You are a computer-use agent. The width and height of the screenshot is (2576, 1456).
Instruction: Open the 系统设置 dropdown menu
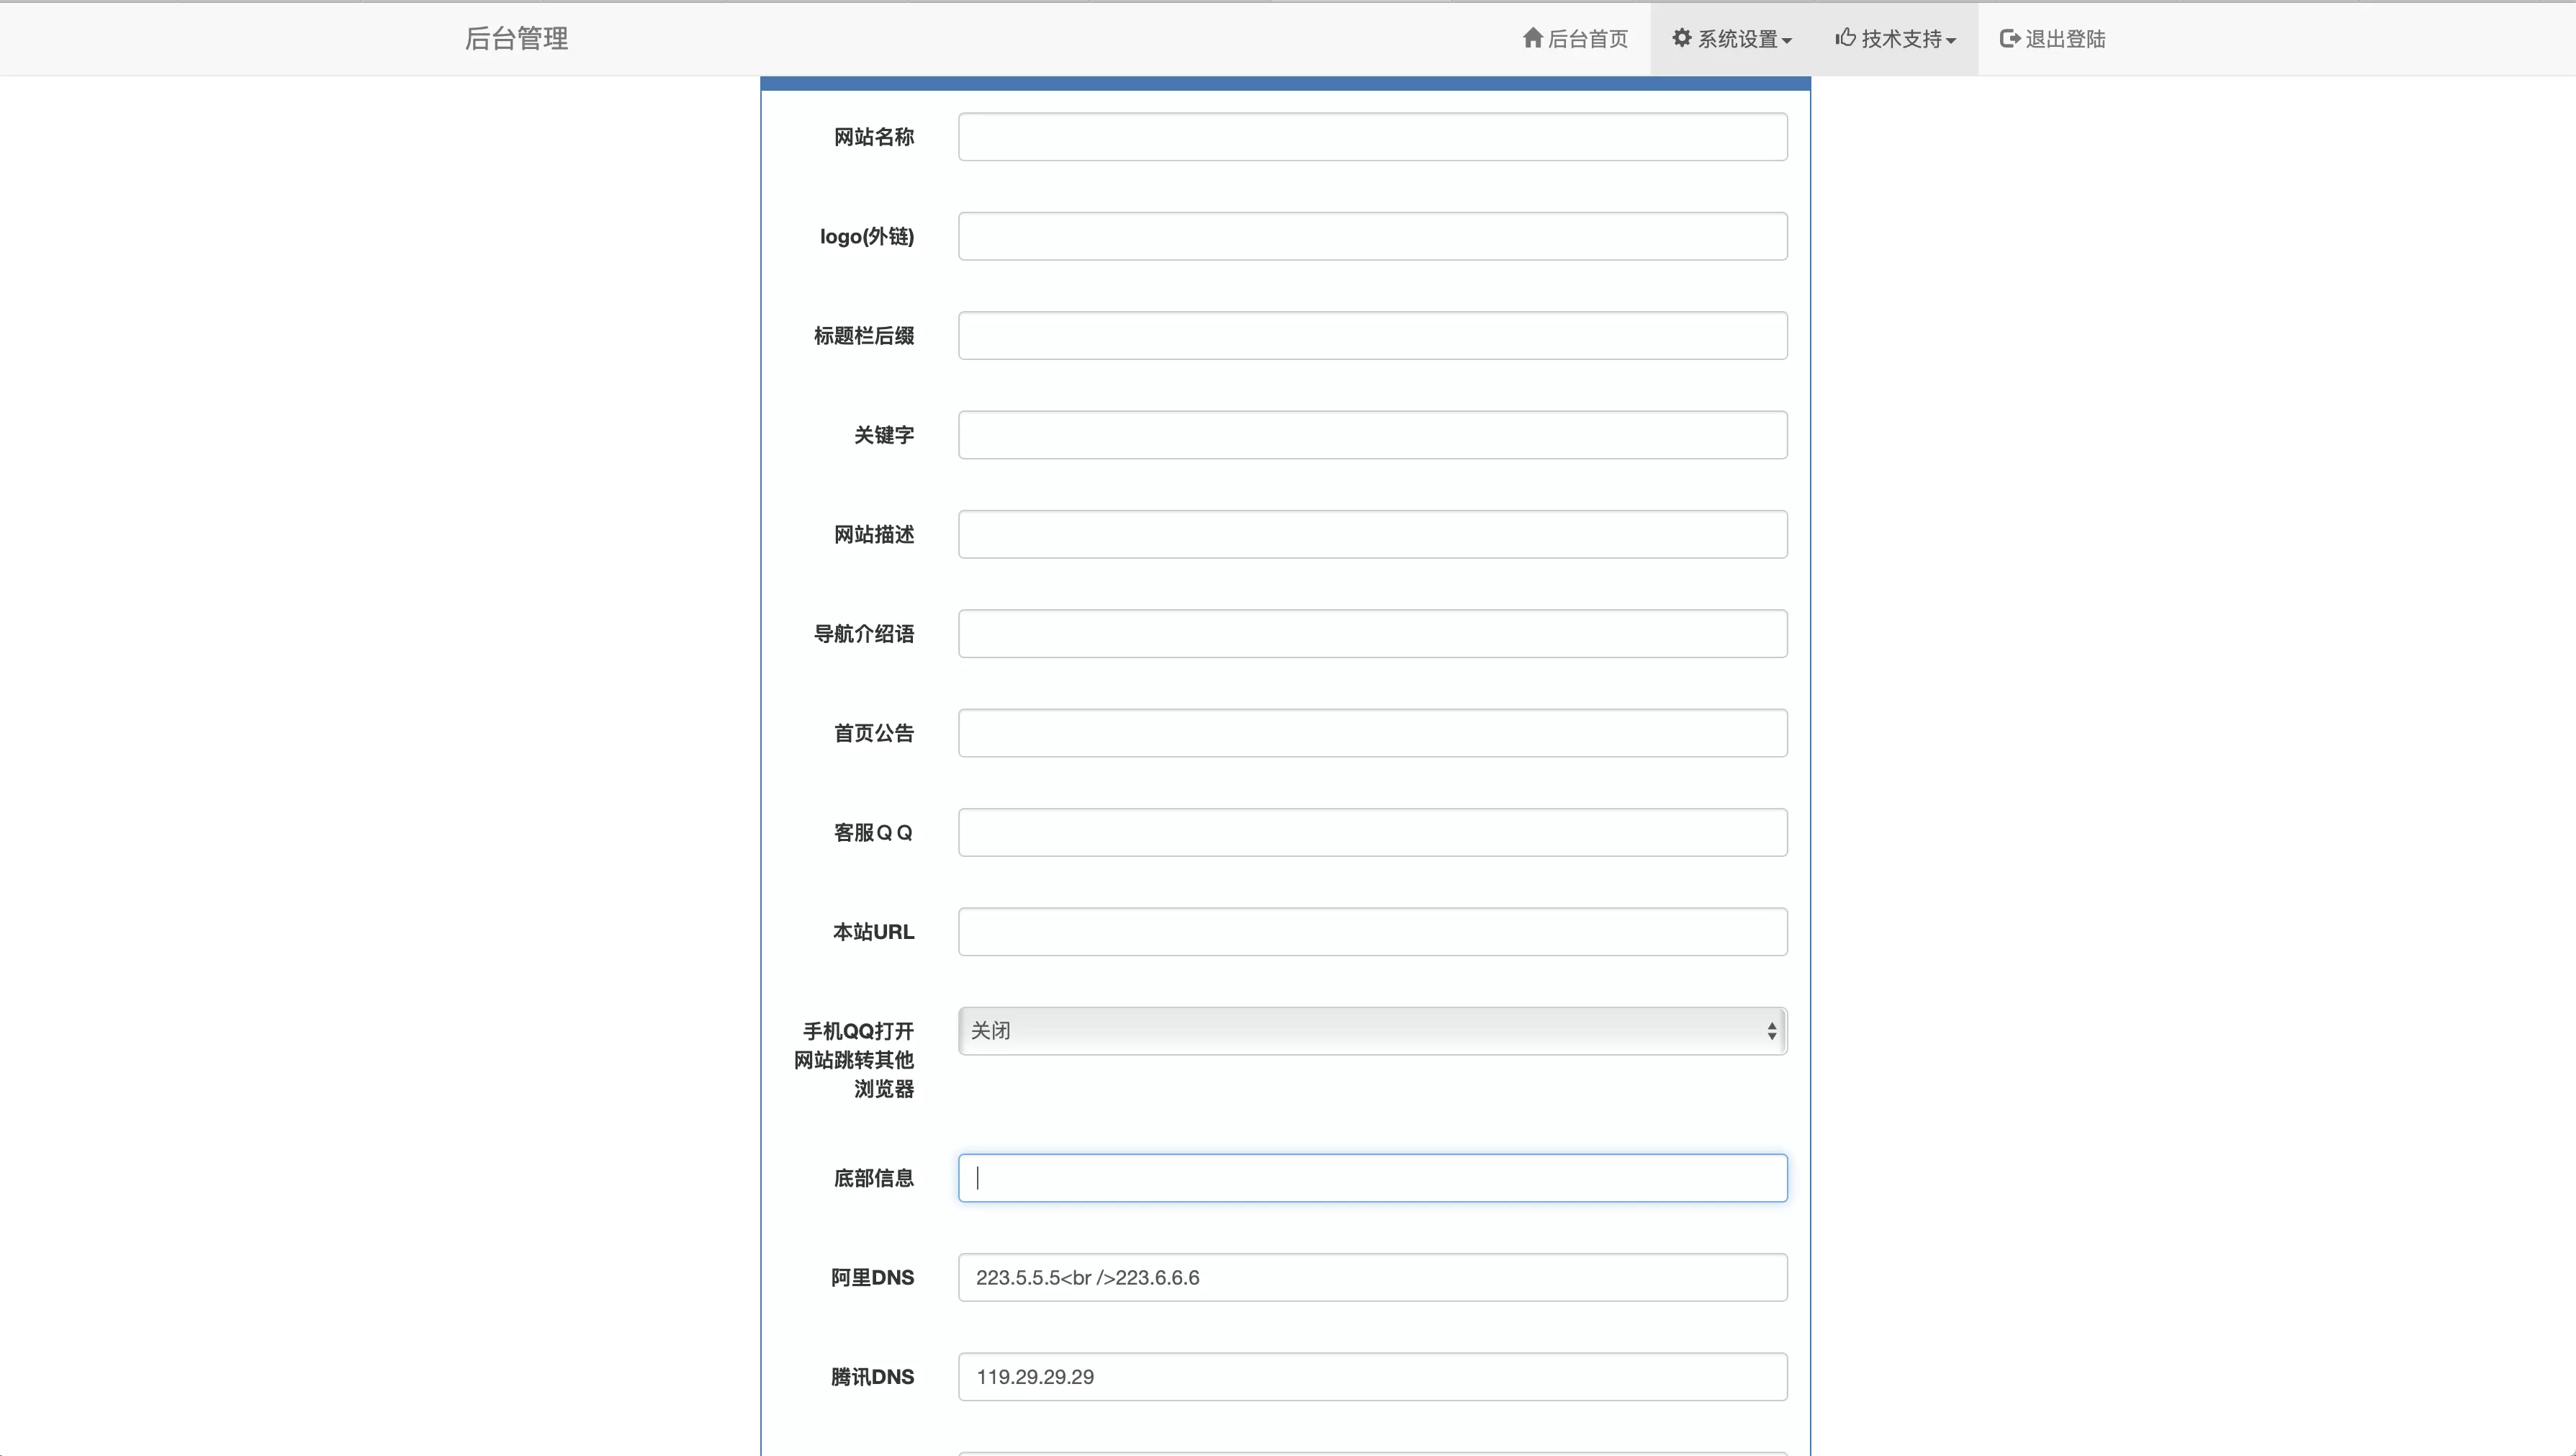point(1732,38)
